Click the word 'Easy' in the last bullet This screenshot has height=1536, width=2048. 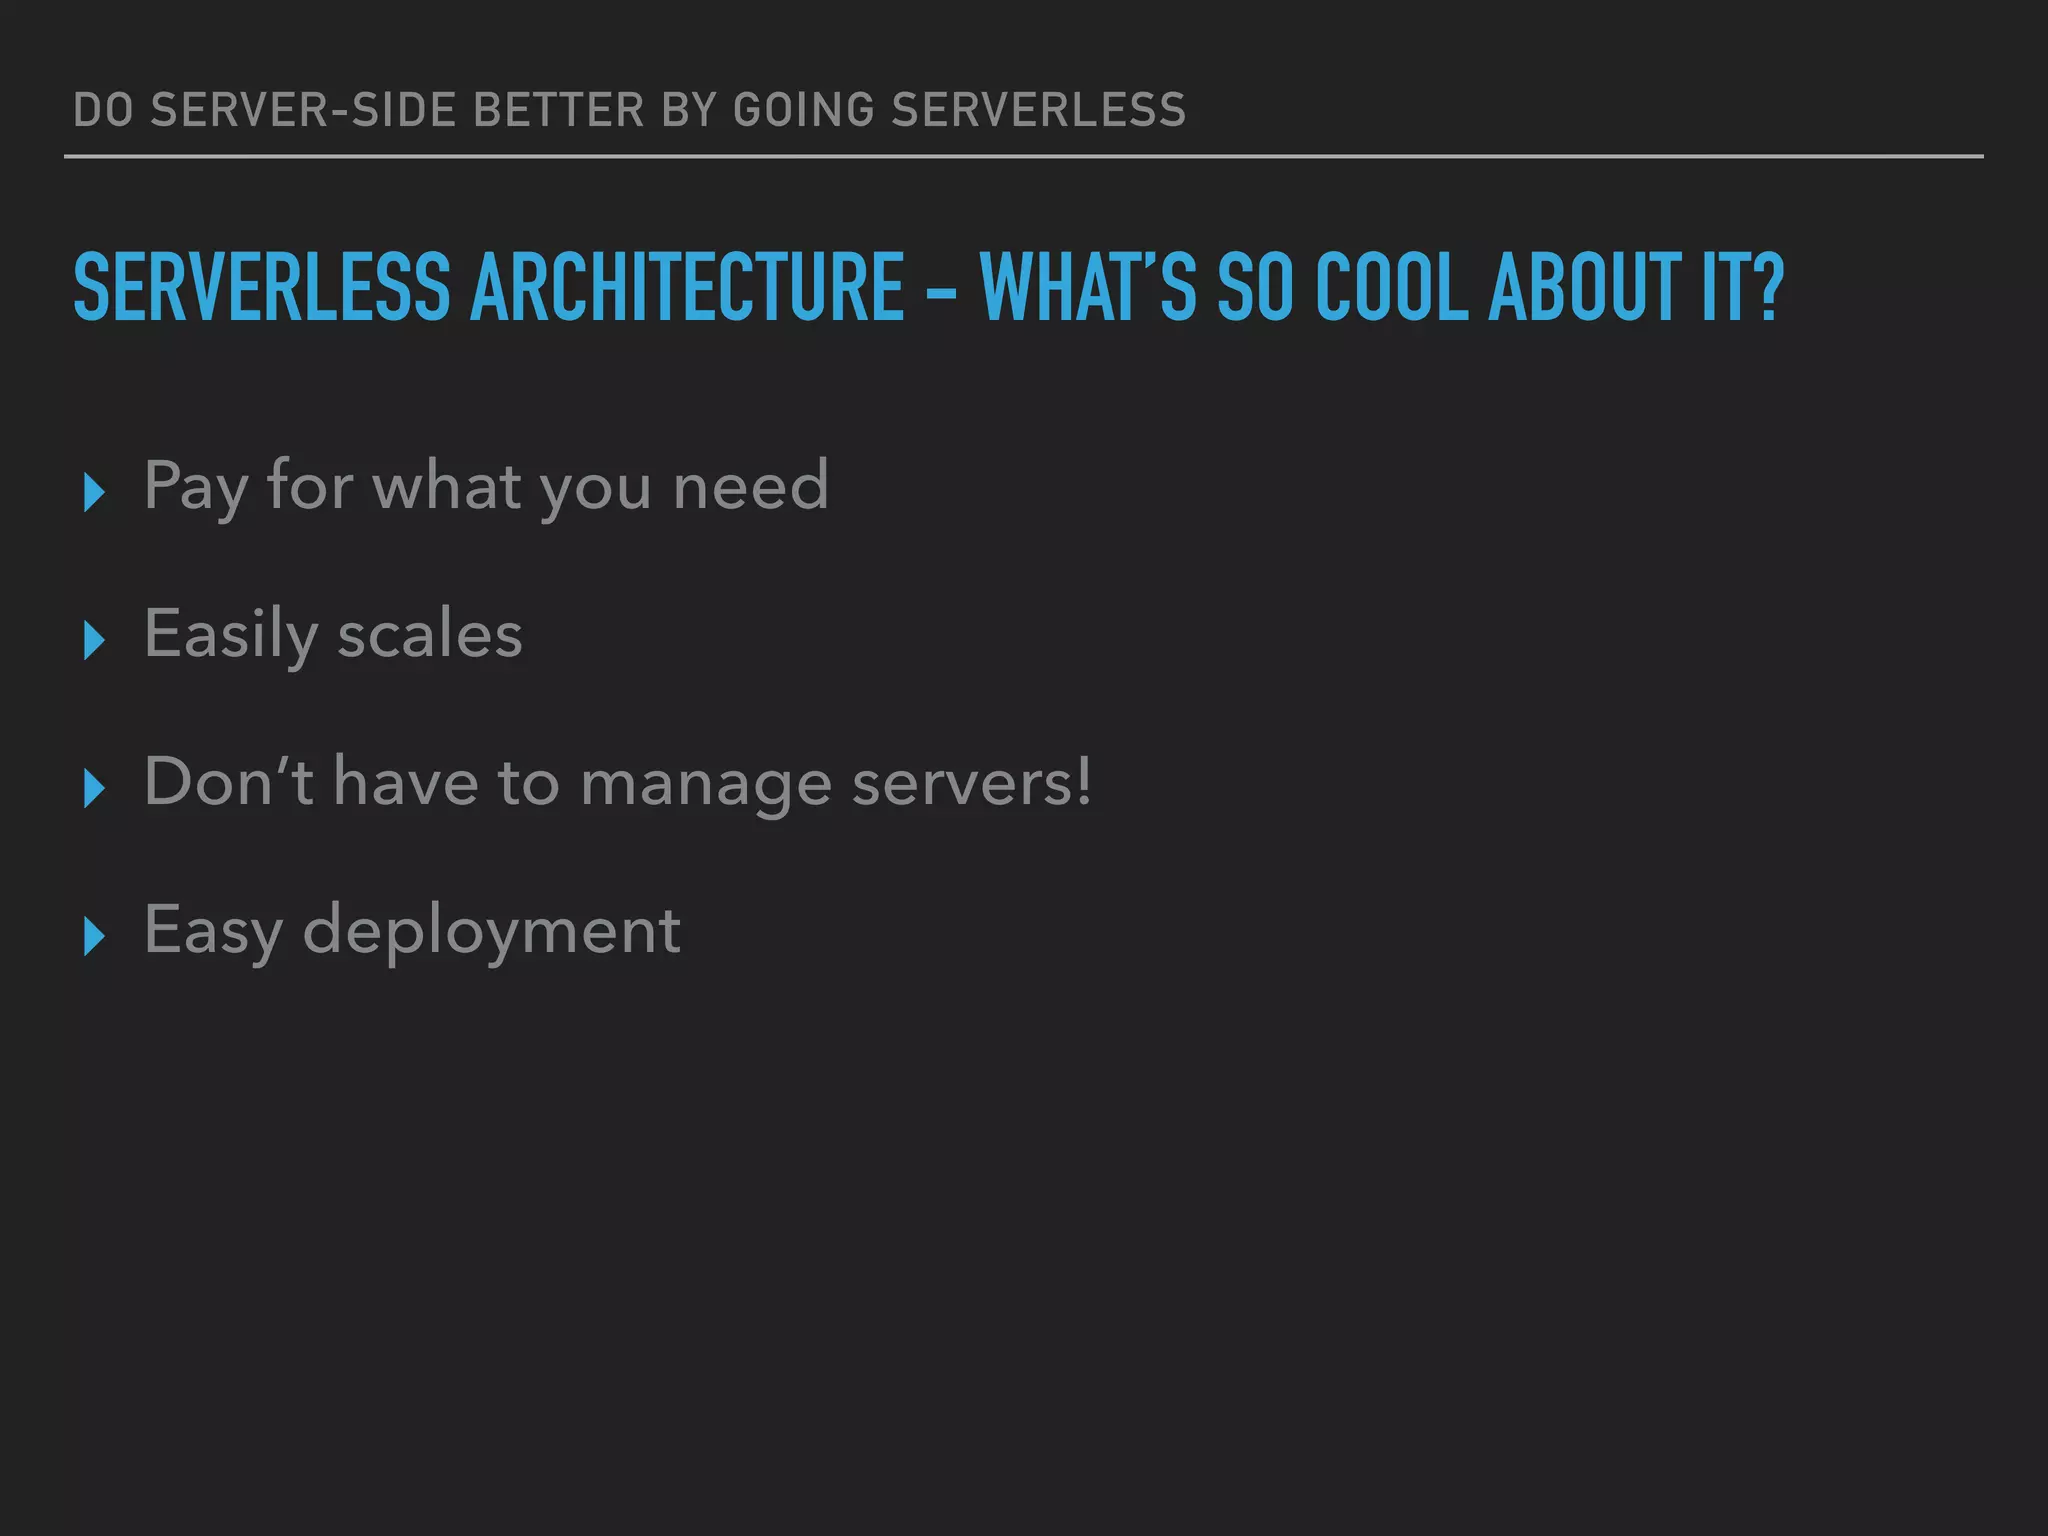[x=213, y=932]
